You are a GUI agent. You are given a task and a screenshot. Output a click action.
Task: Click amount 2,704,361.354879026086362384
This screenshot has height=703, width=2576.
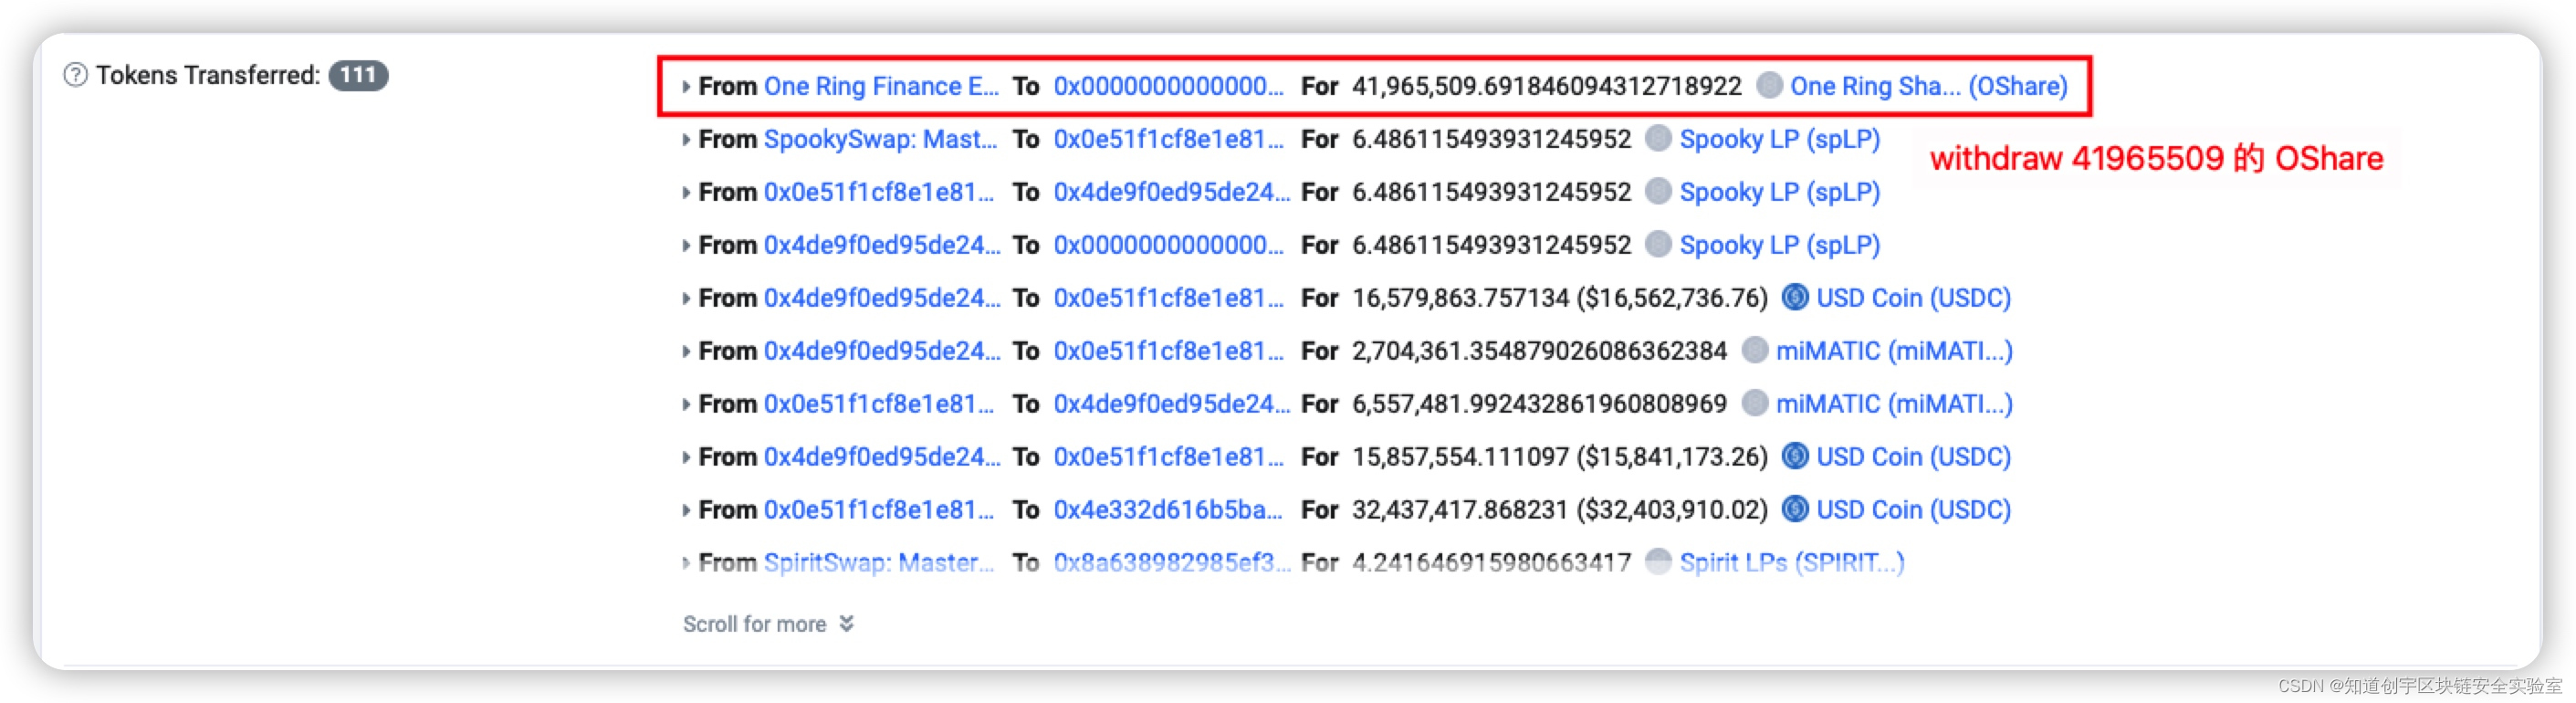click(x=1539, y=351)
